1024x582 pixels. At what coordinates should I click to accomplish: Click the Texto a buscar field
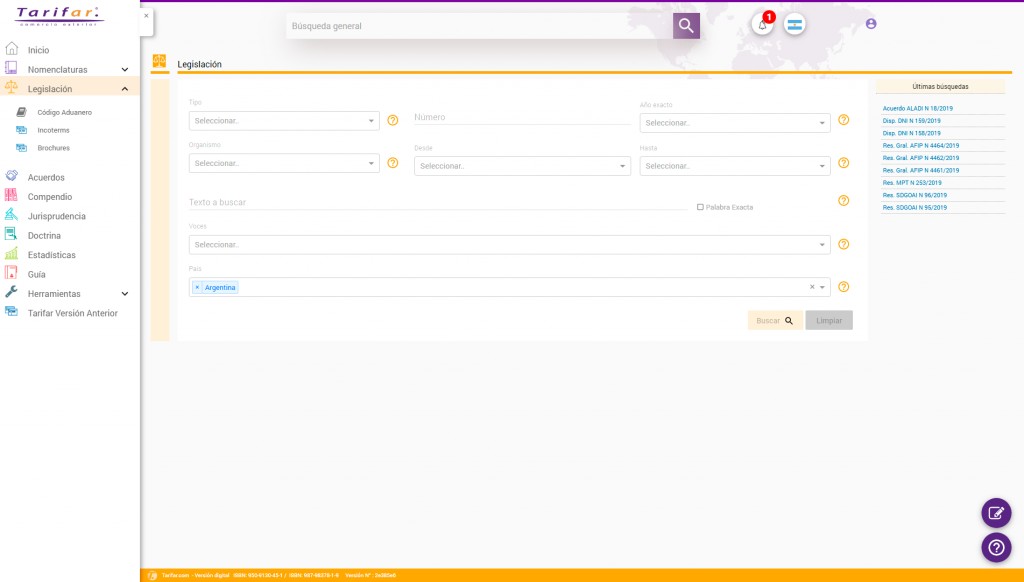click(x=438, y=202)
